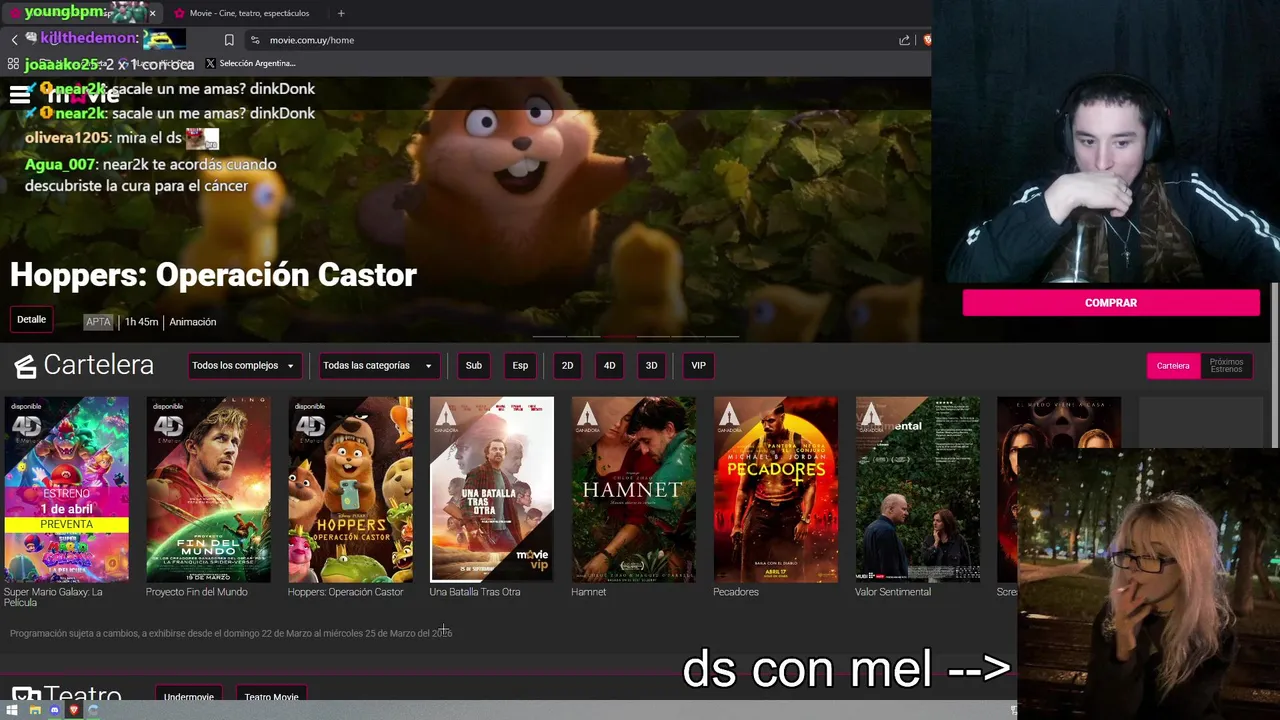Open Discord from the taskbar

[54, 710]
